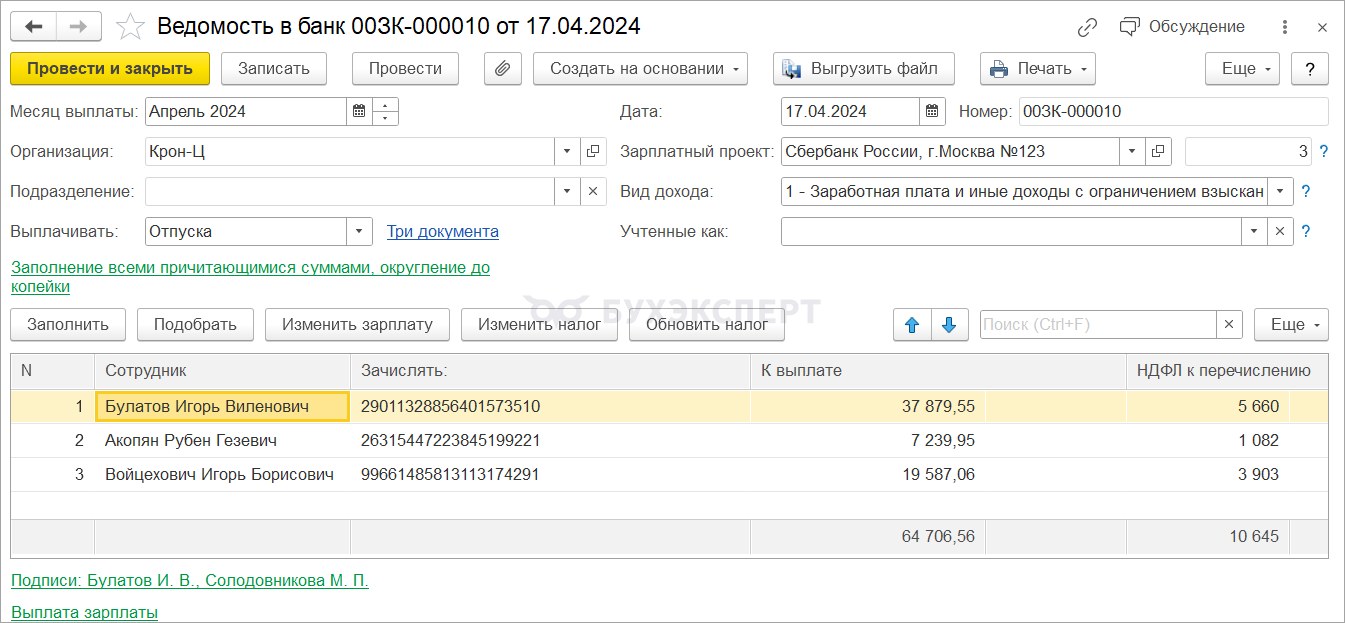Expand the Выплачивать dropdown list
Viewport: 1345px width, 623px height.
(x=359, y=232)
